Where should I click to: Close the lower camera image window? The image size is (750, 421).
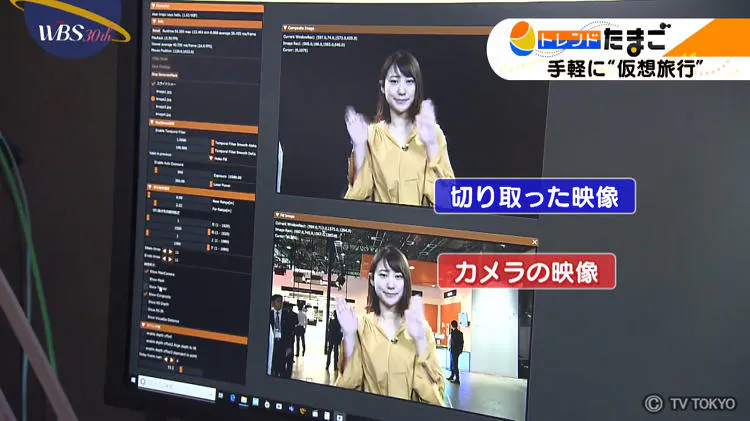[x=534, y=242]
